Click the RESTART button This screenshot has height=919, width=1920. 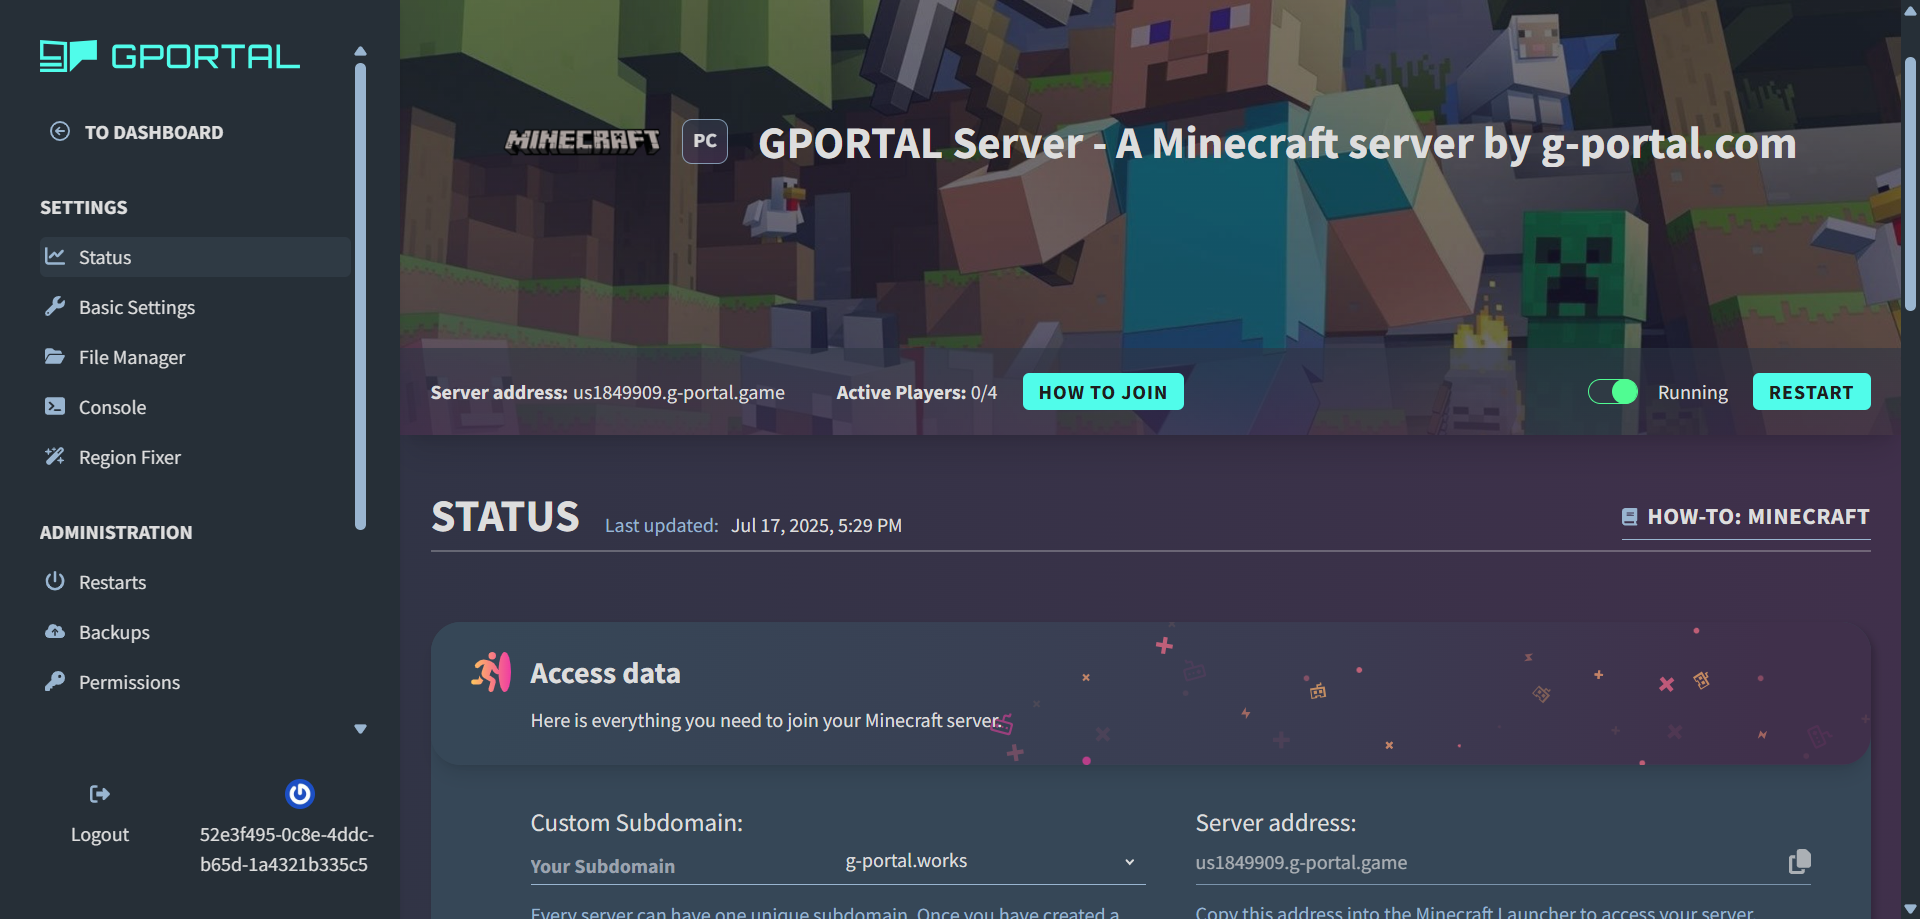click(1811, 392)
